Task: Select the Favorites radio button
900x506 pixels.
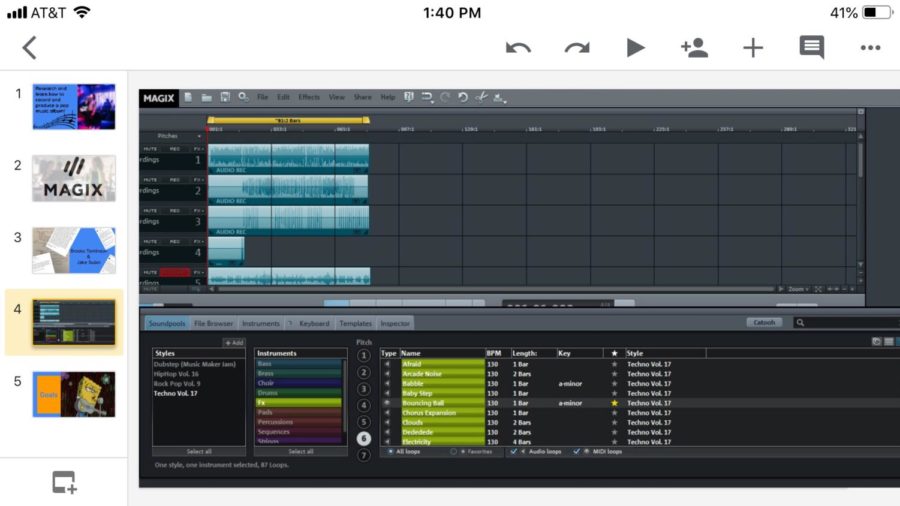Action: (x=453, y=451)
